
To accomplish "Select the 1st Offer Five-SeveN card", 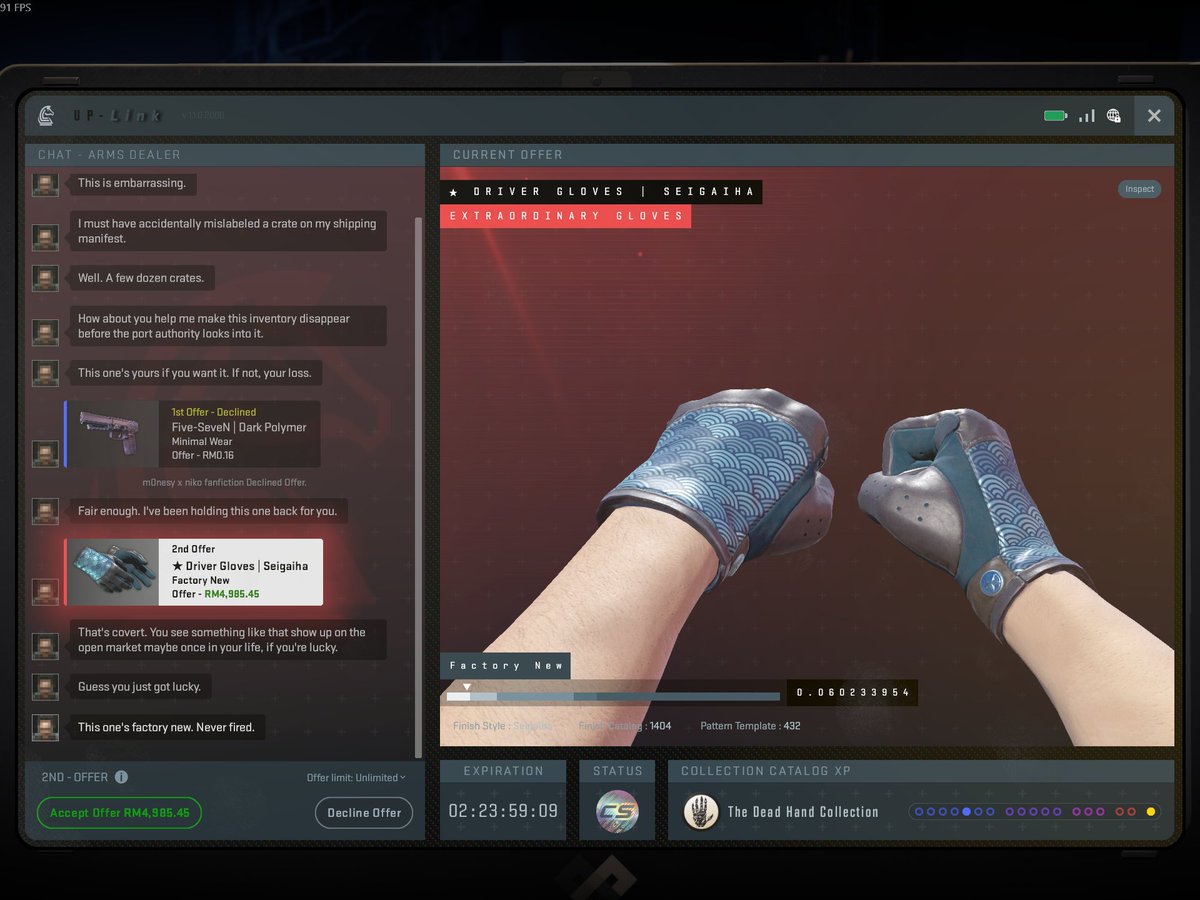I will [193, 434].
